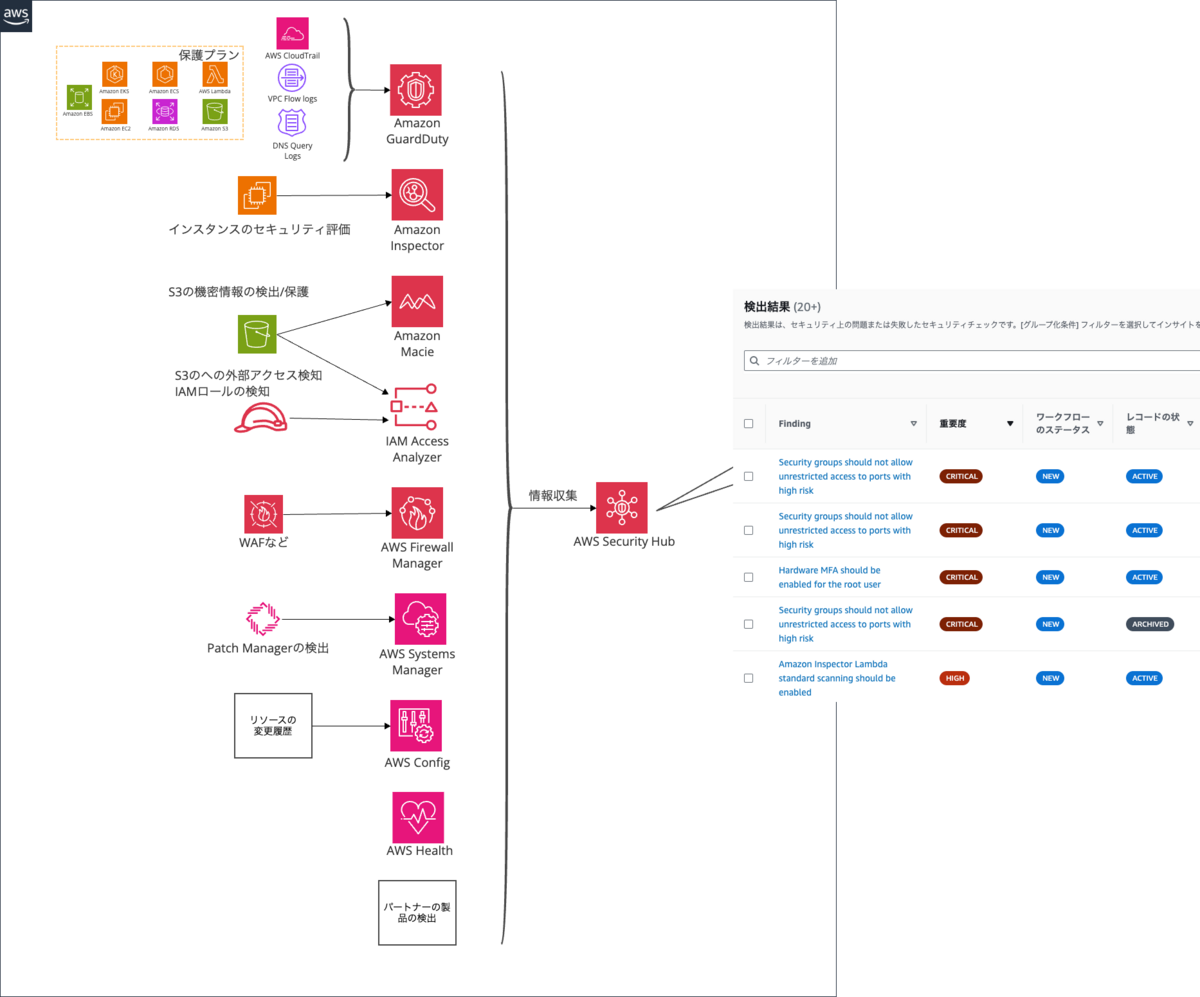Sort by the 重要度 column arrow
Screen dimensions: 1200x997
[x=1010, y=423]
